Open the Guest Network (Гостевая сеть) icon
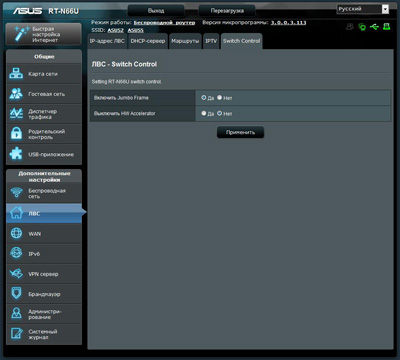Screen dimensions: 400x360 click(16, 94)
